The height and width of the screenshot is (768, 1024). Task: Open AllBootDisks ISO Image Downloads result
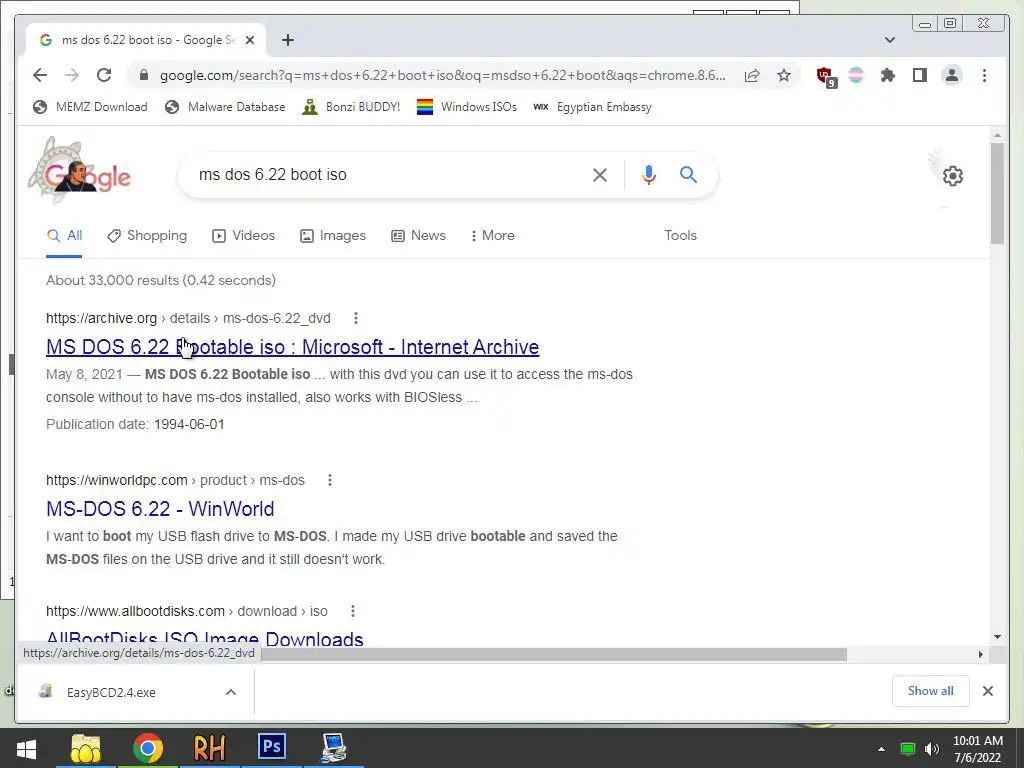(204, 639)
